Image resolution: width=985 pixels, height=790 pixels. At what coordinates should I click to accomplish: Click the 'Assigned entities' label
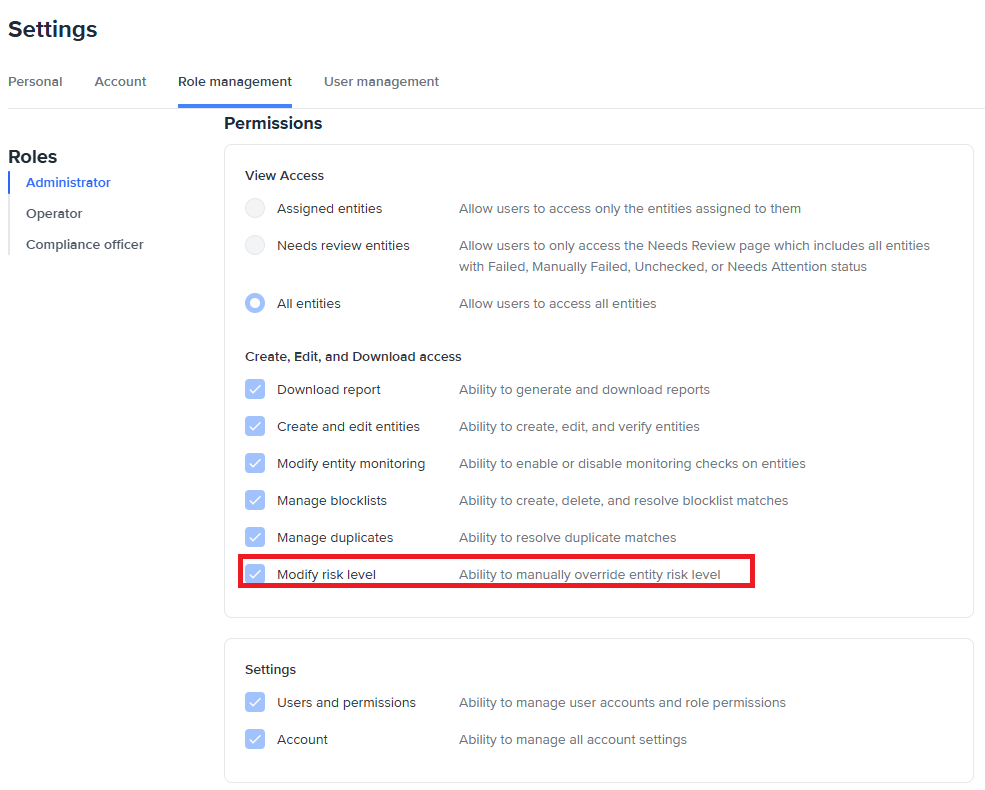[x=329, y=208]
